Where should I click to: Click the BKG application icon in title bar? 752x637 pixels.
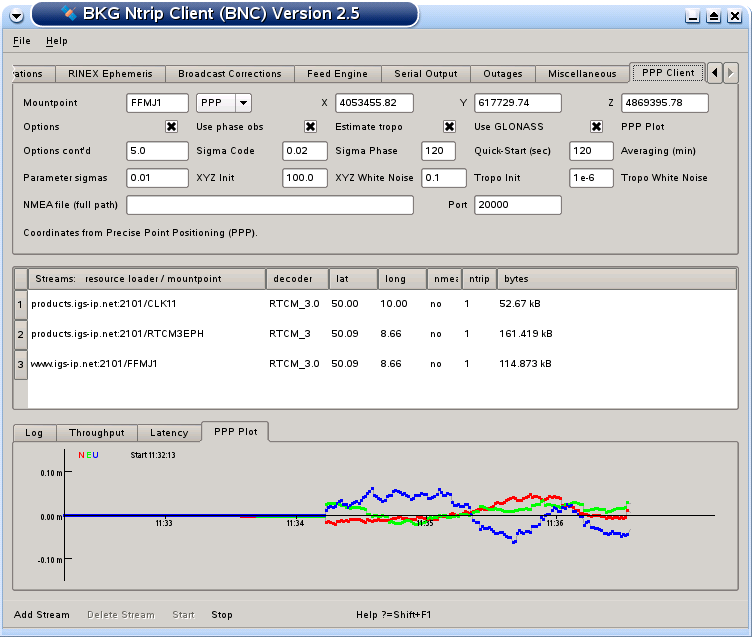(68, 14)
